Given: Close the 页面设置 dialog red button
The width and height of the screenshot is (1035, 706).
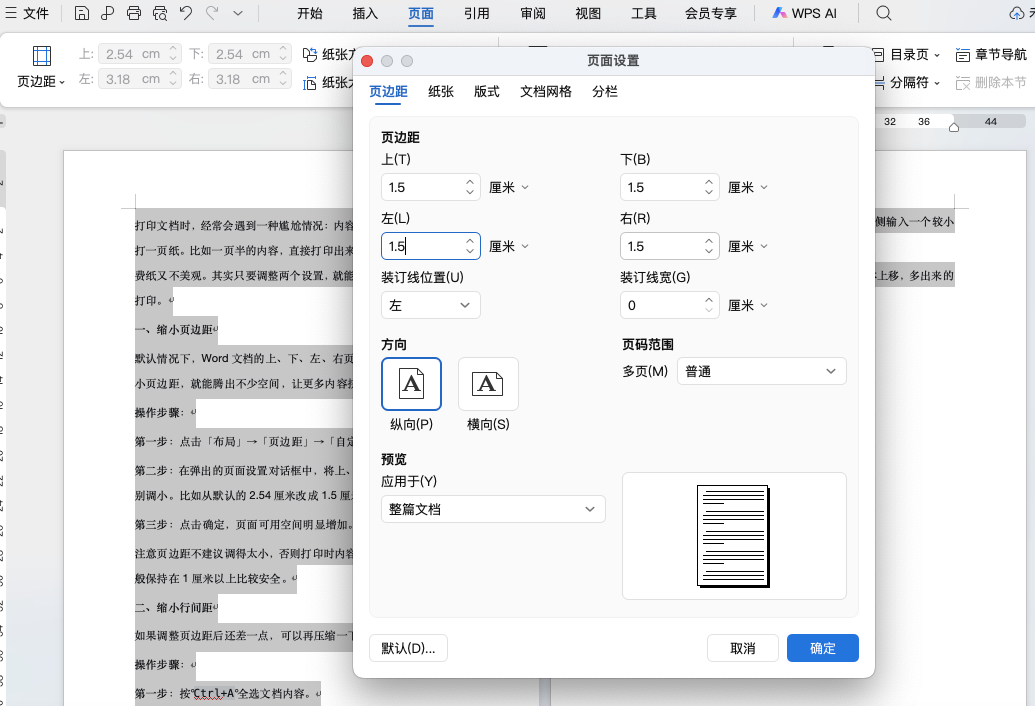Looking at the screenshot, I should pyautogui.click(x=367, y=61).
